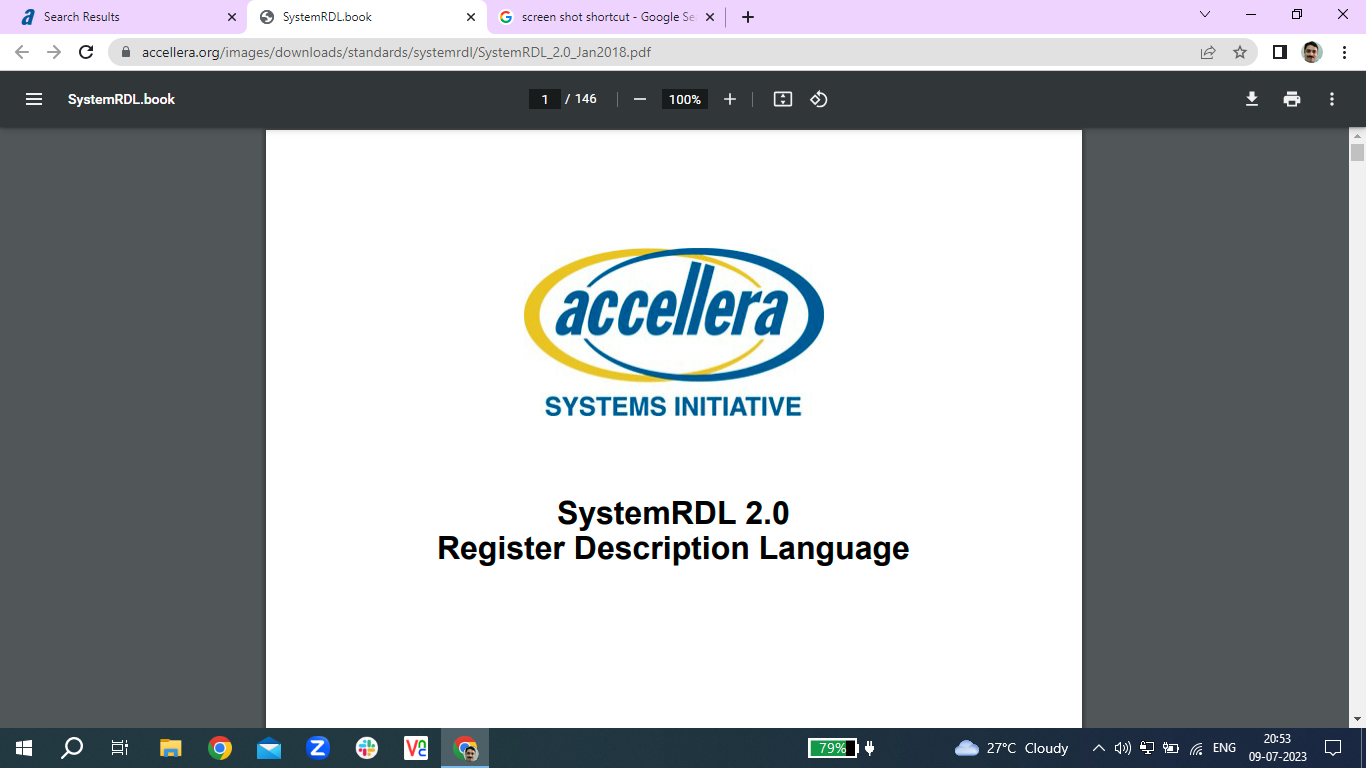
Task: Open the Windows Start menu
Action: [x=24, y=748]
